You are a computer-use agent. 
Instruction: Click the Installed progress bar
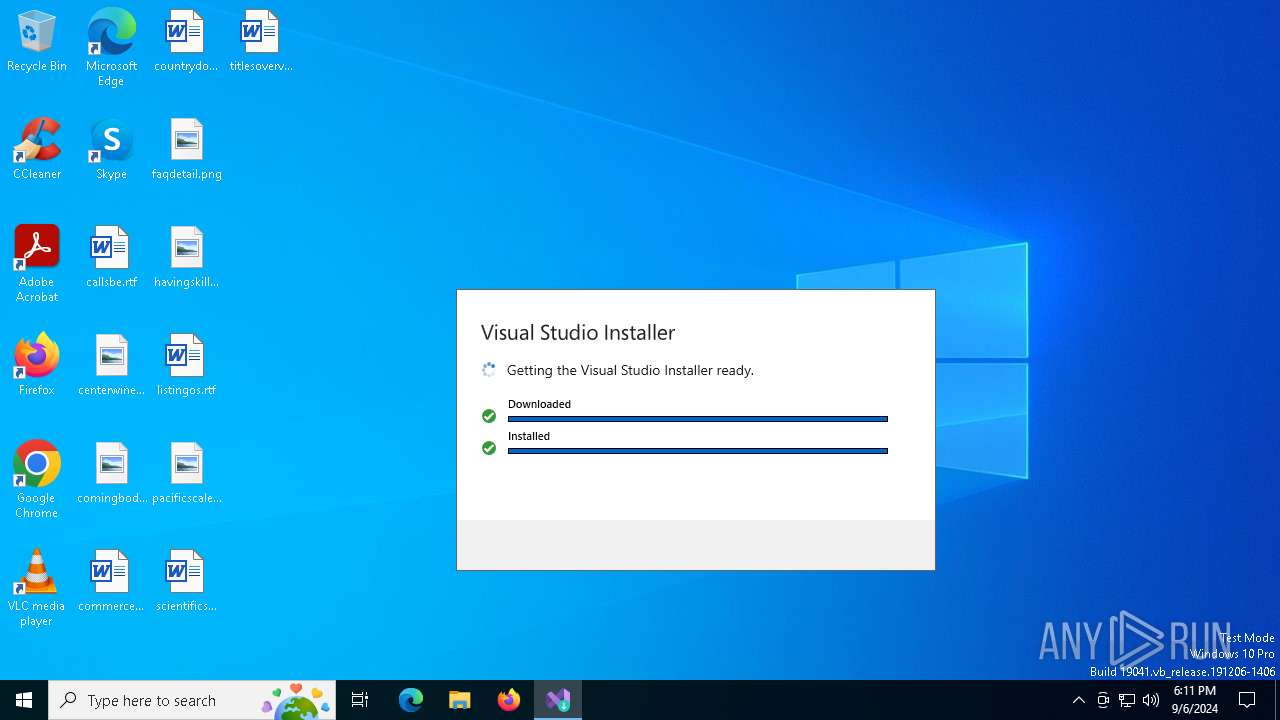click(x=698, y=451)
